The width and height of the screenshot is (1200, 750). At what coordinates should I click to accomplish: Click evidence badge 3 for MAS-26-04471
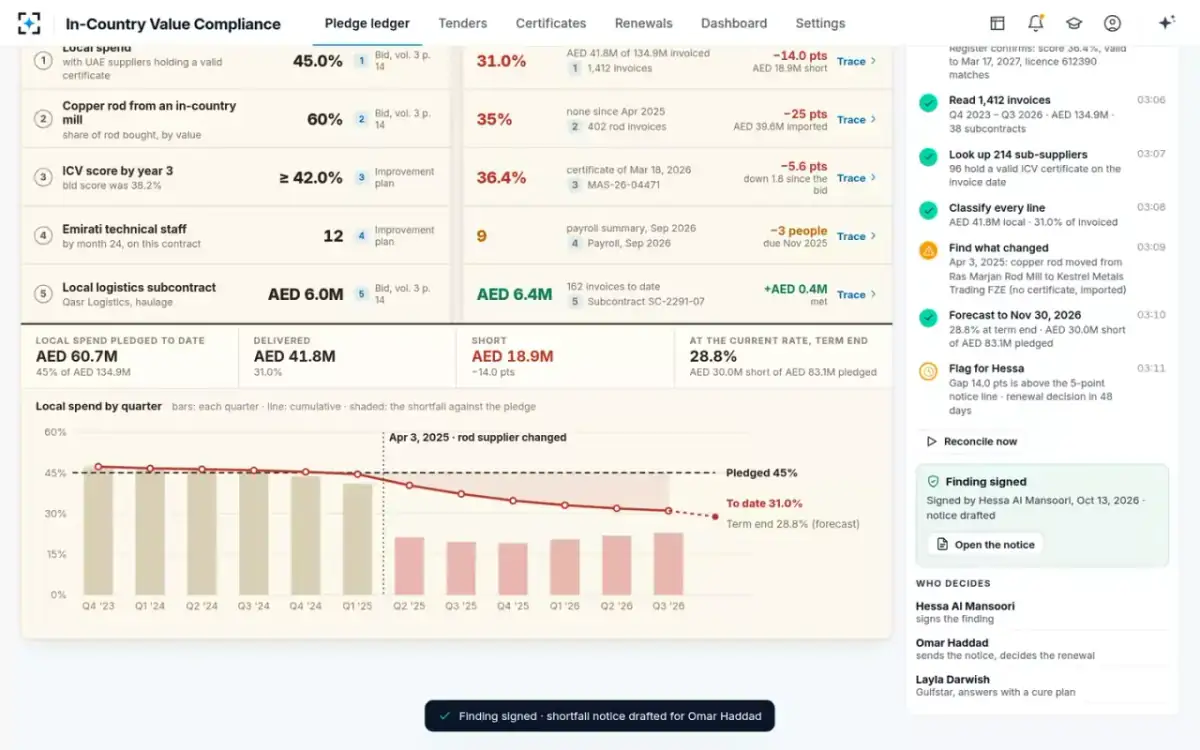(575, 185)
